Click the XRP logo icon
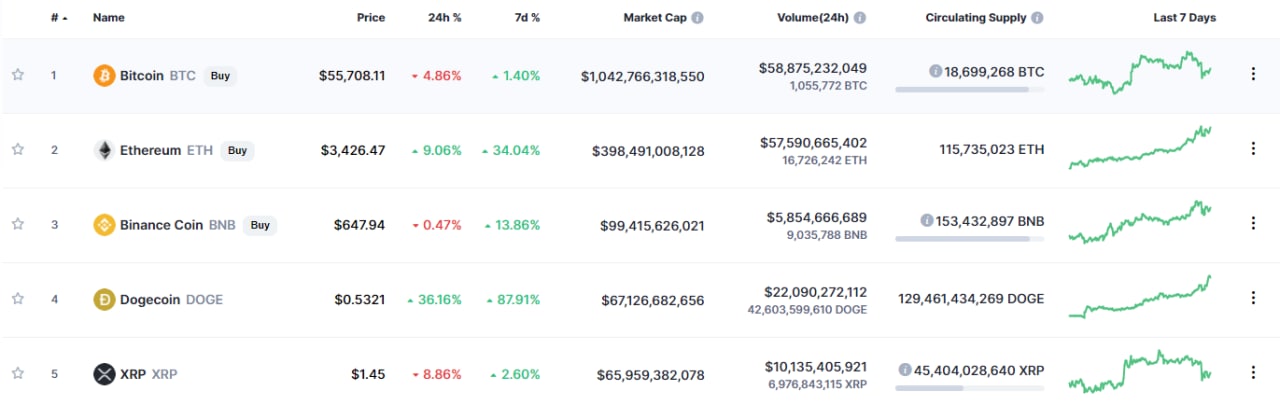Image resolution: width=1280 pixels, height=405 pixels. click(x=104, y=374)
